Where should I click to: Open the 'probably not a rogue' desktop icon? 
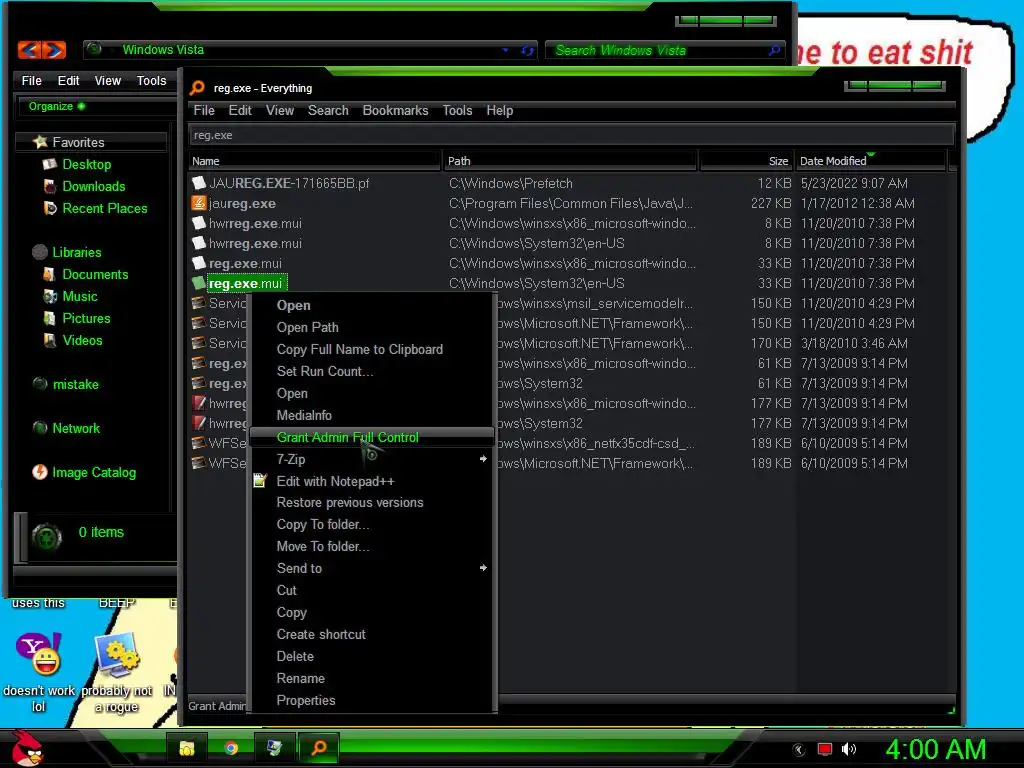click(x=118, y=655)
